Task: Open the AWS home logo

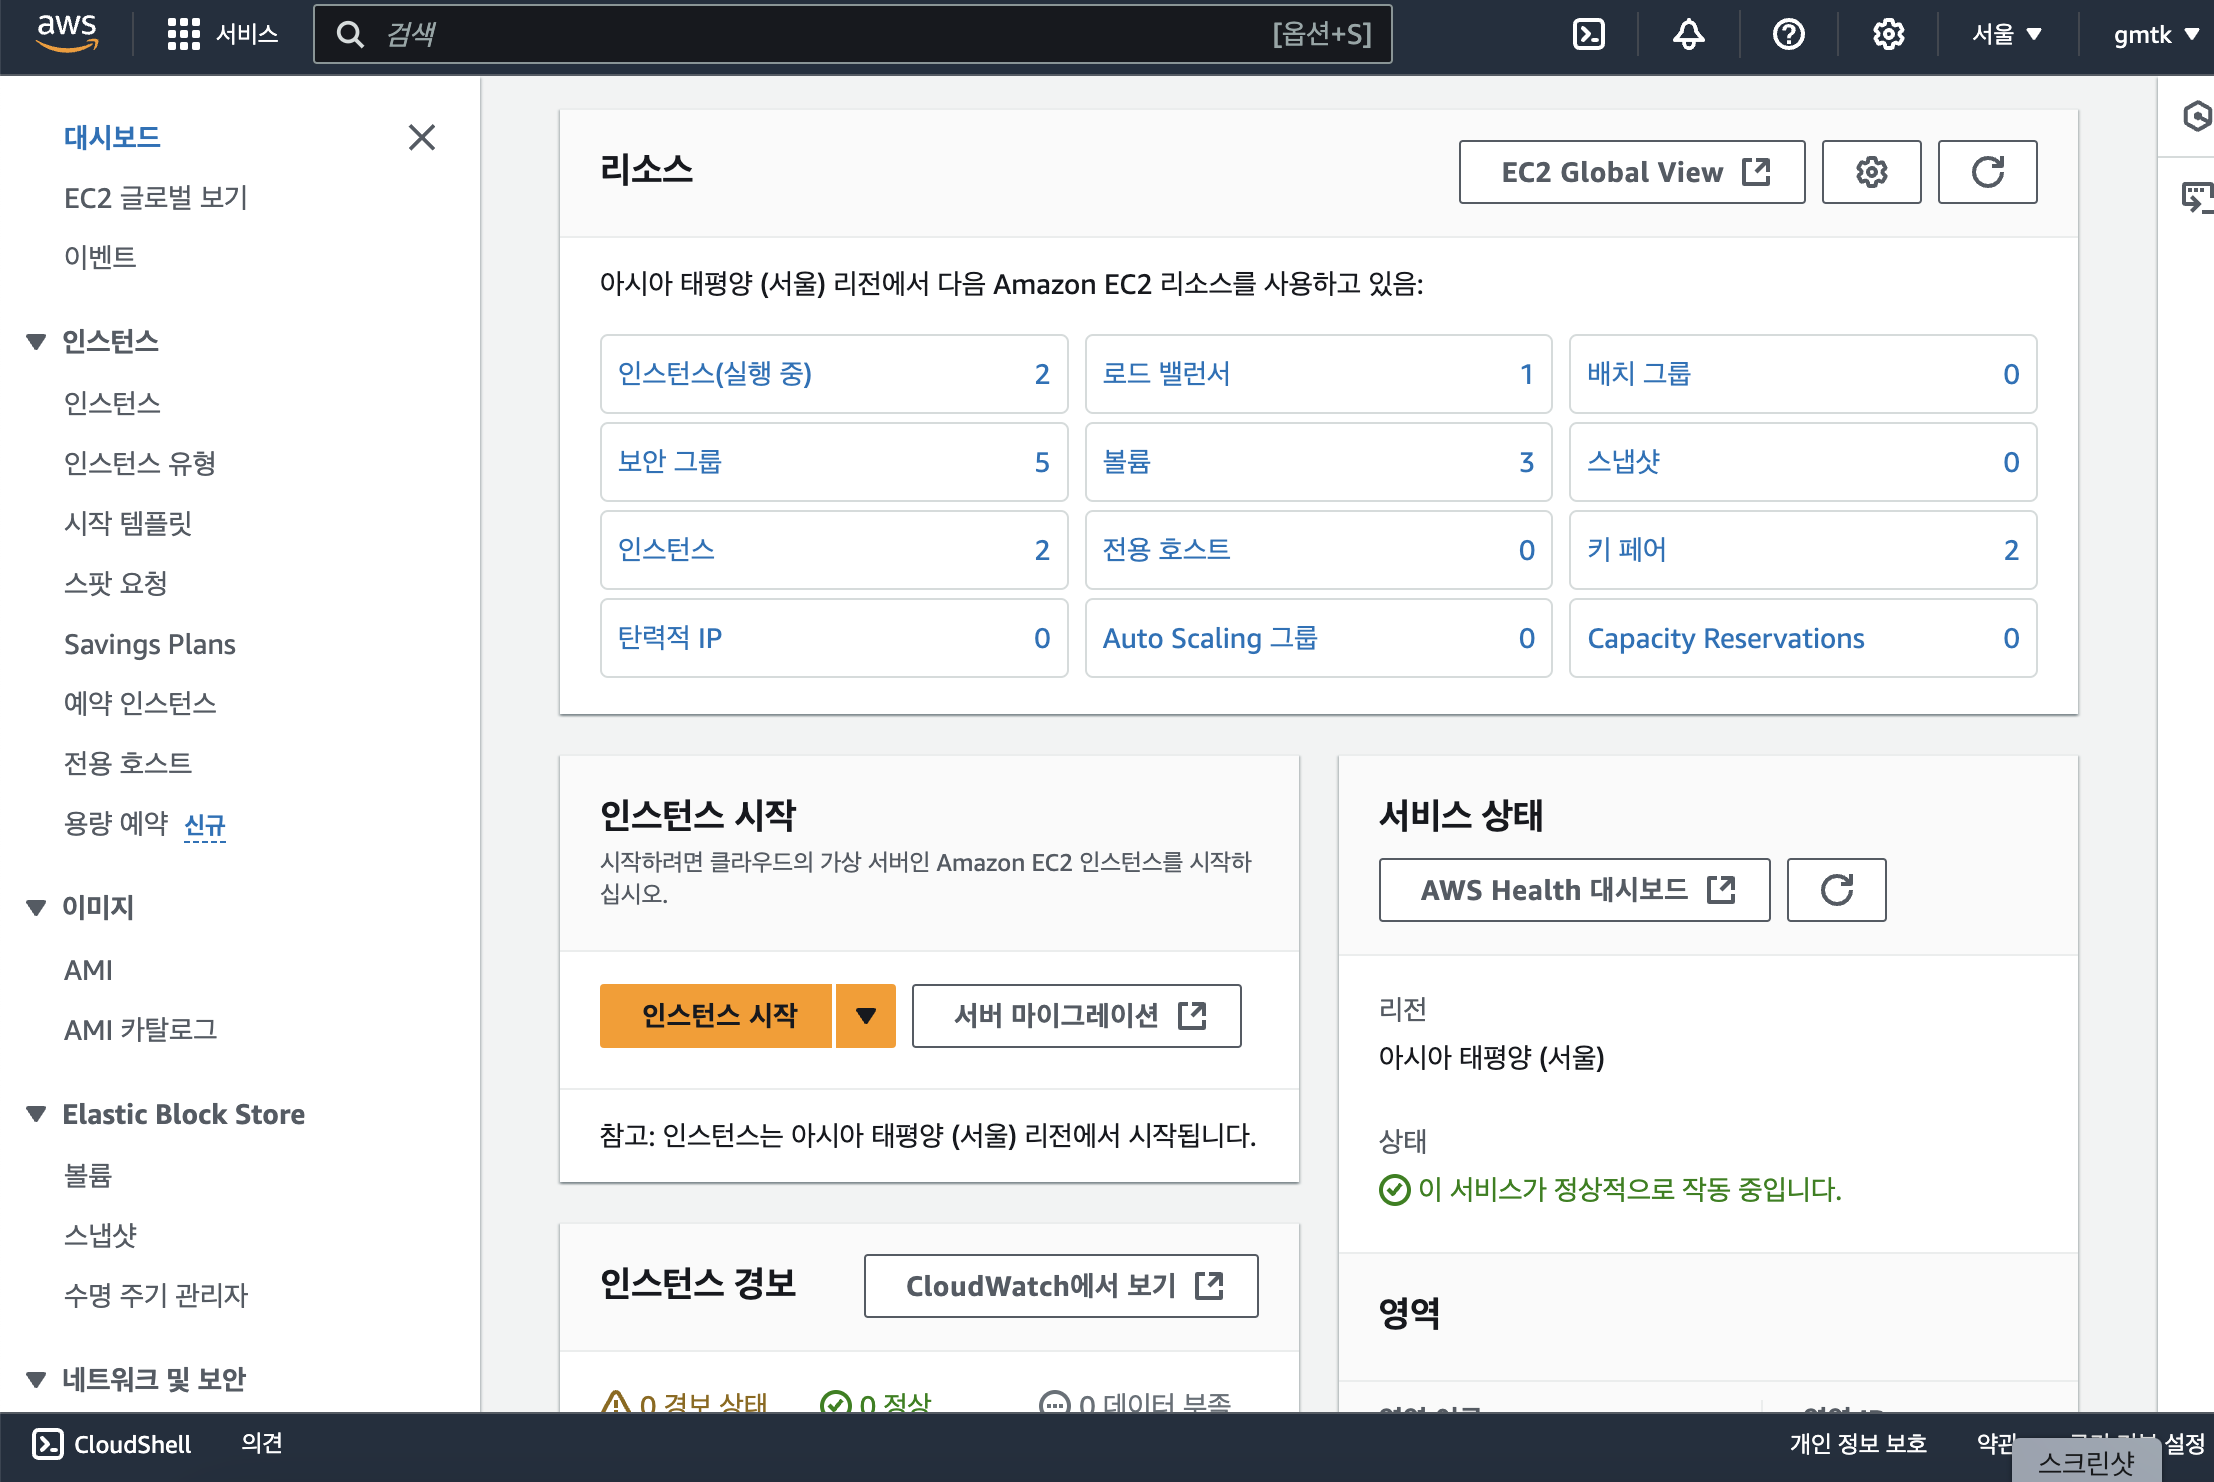Action: pyautogui.click(x=66, y=34)
